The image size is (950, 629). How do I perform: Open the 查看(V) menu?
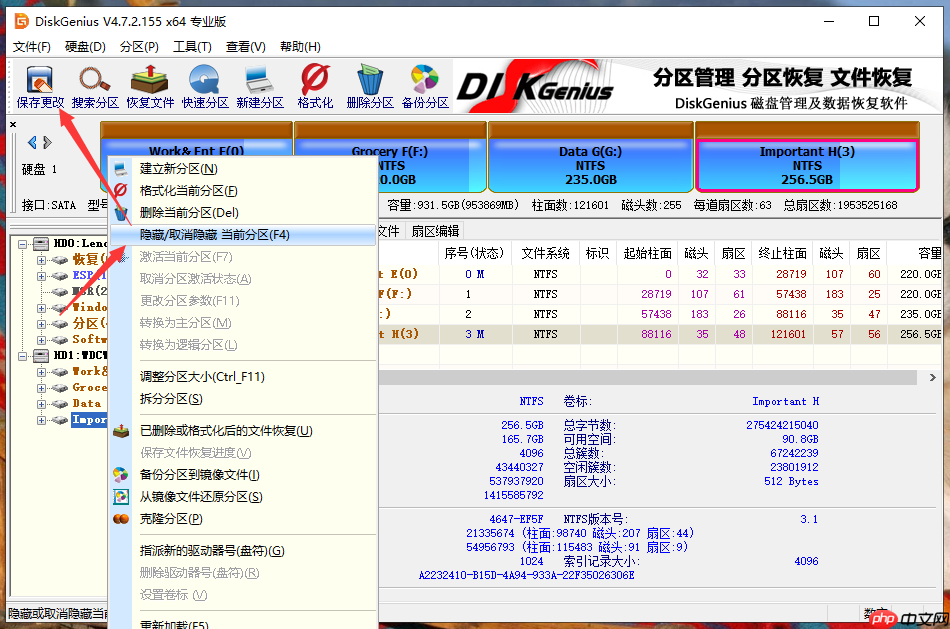245,46
